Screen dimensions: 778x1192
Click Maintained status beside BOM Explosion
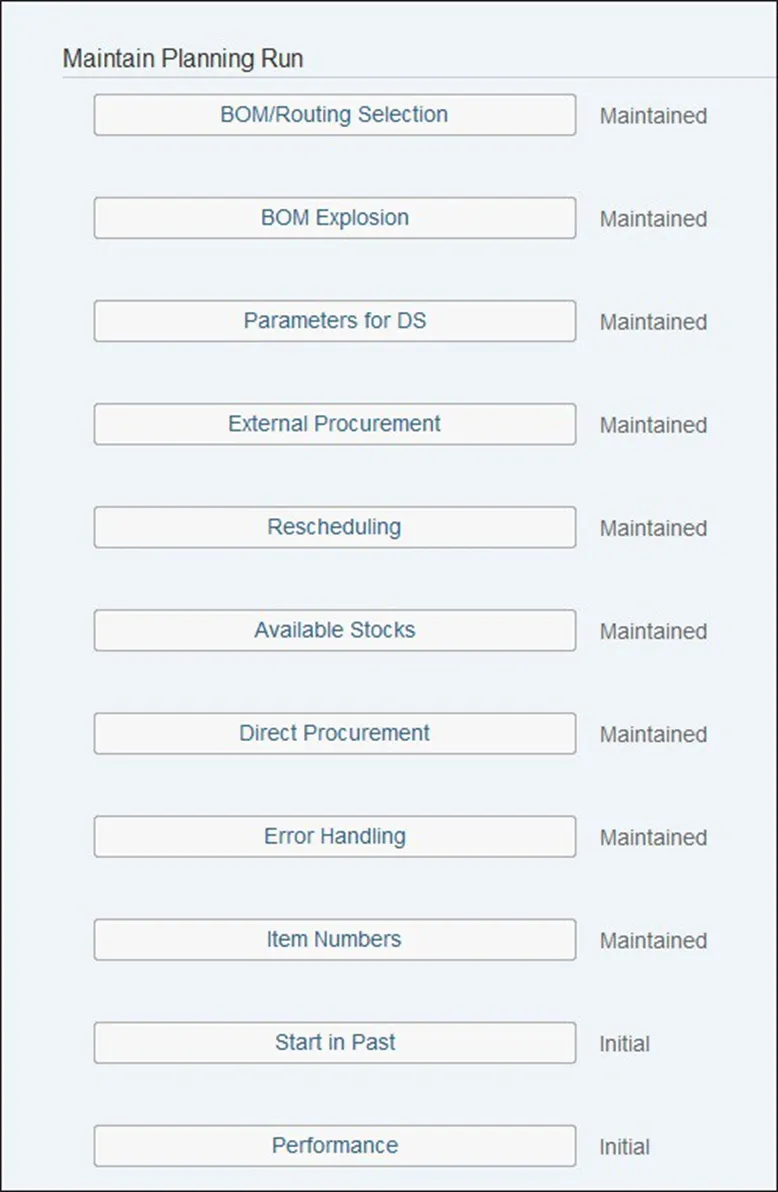(x=653, y=219)
